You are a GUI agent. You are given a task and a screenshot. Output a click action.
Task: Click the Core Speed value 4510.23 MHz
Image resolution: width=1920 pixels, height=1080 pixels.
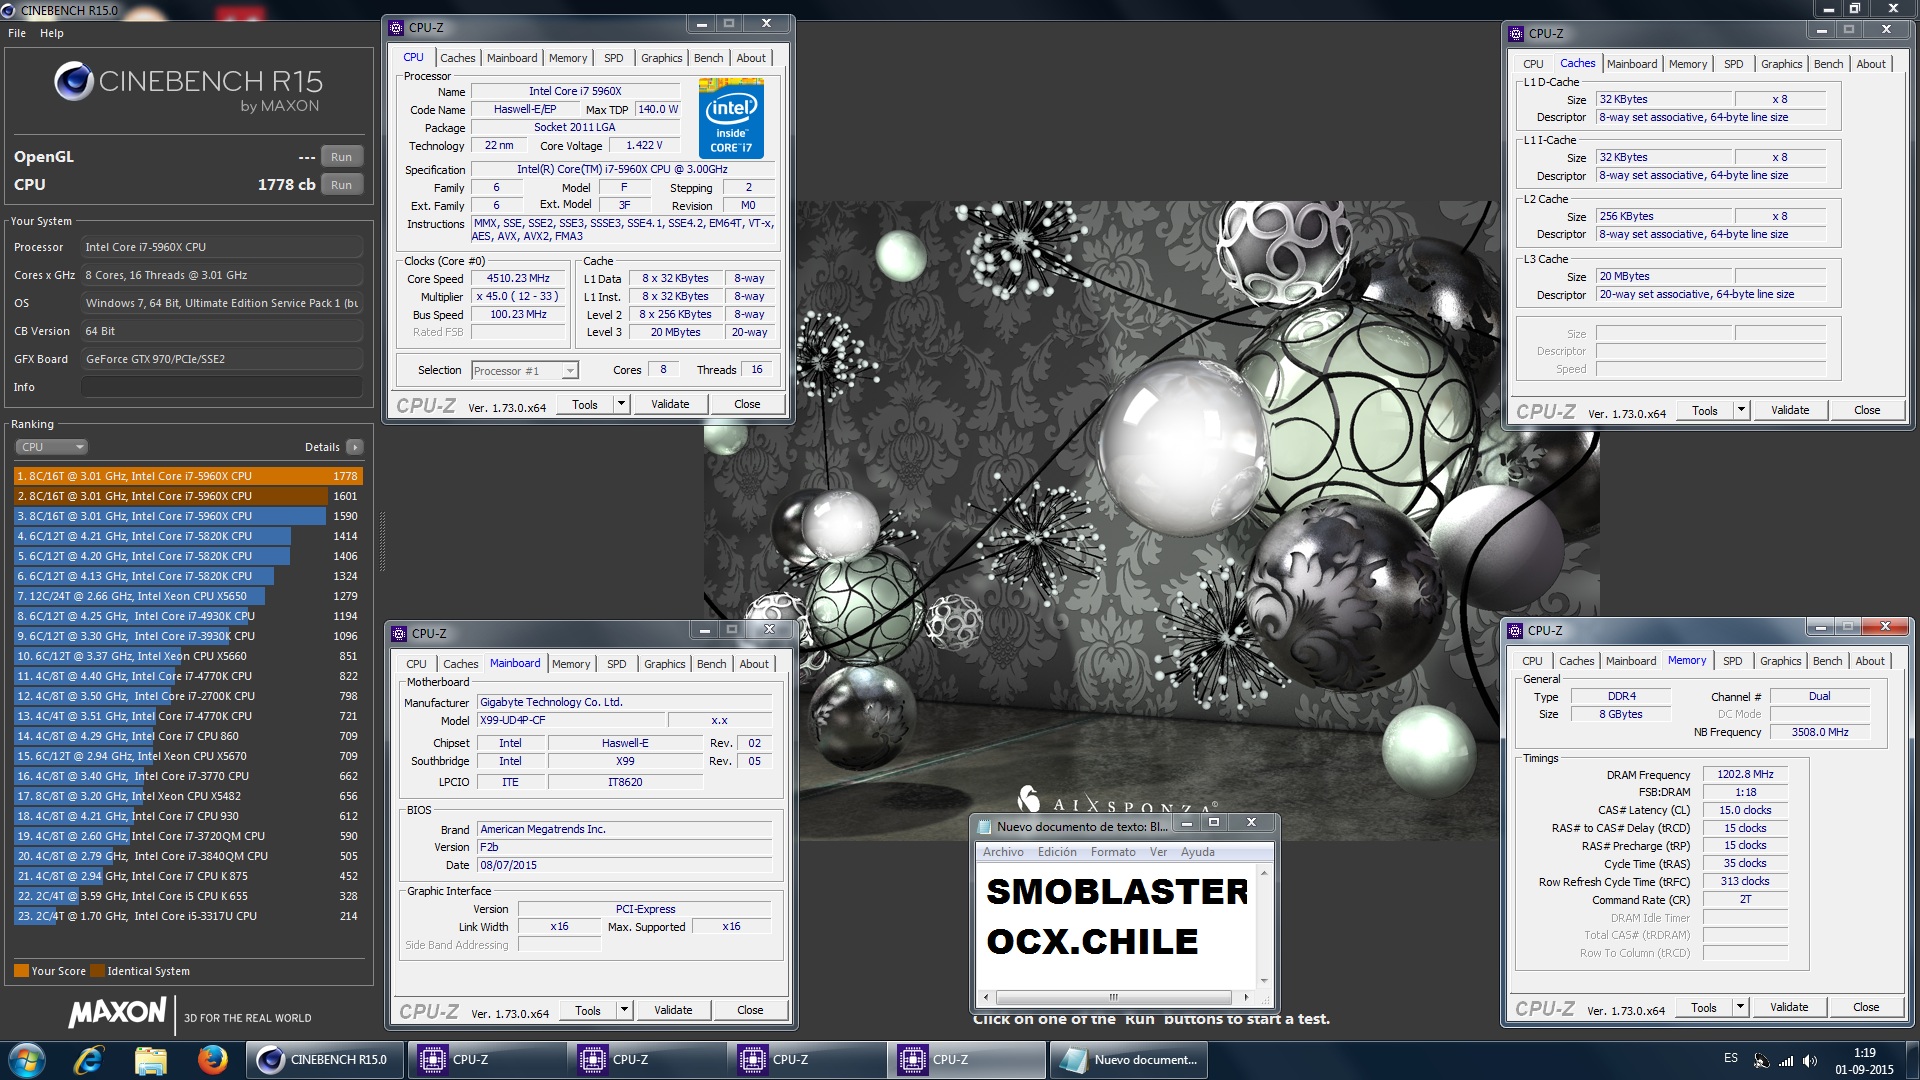[x=518, y=278]
